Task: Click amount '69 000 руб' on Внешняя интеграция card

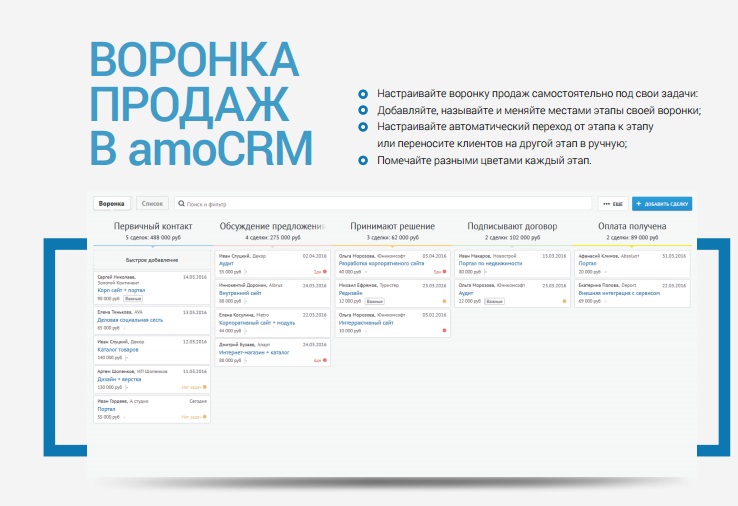Action: [589, 301]
